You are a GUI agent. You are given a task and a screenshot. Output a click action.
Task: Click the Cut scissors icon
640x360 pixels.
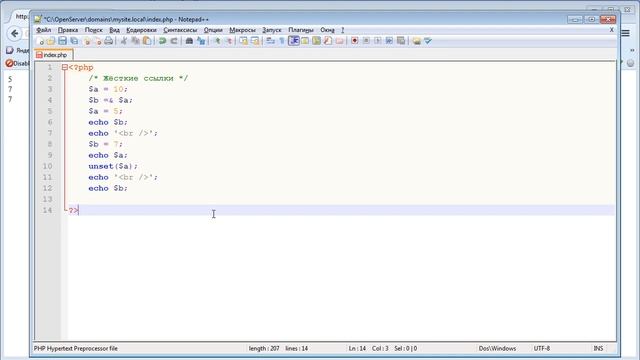124,41
